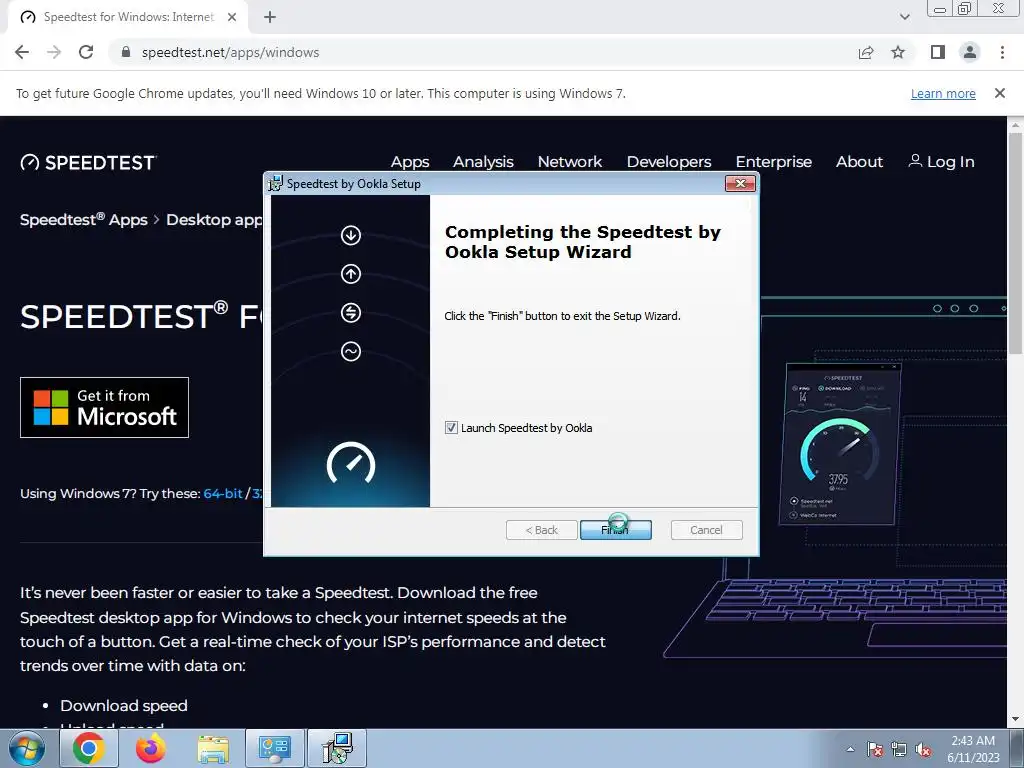Open Windows Explorer from the taskbar

click(213, 748)
